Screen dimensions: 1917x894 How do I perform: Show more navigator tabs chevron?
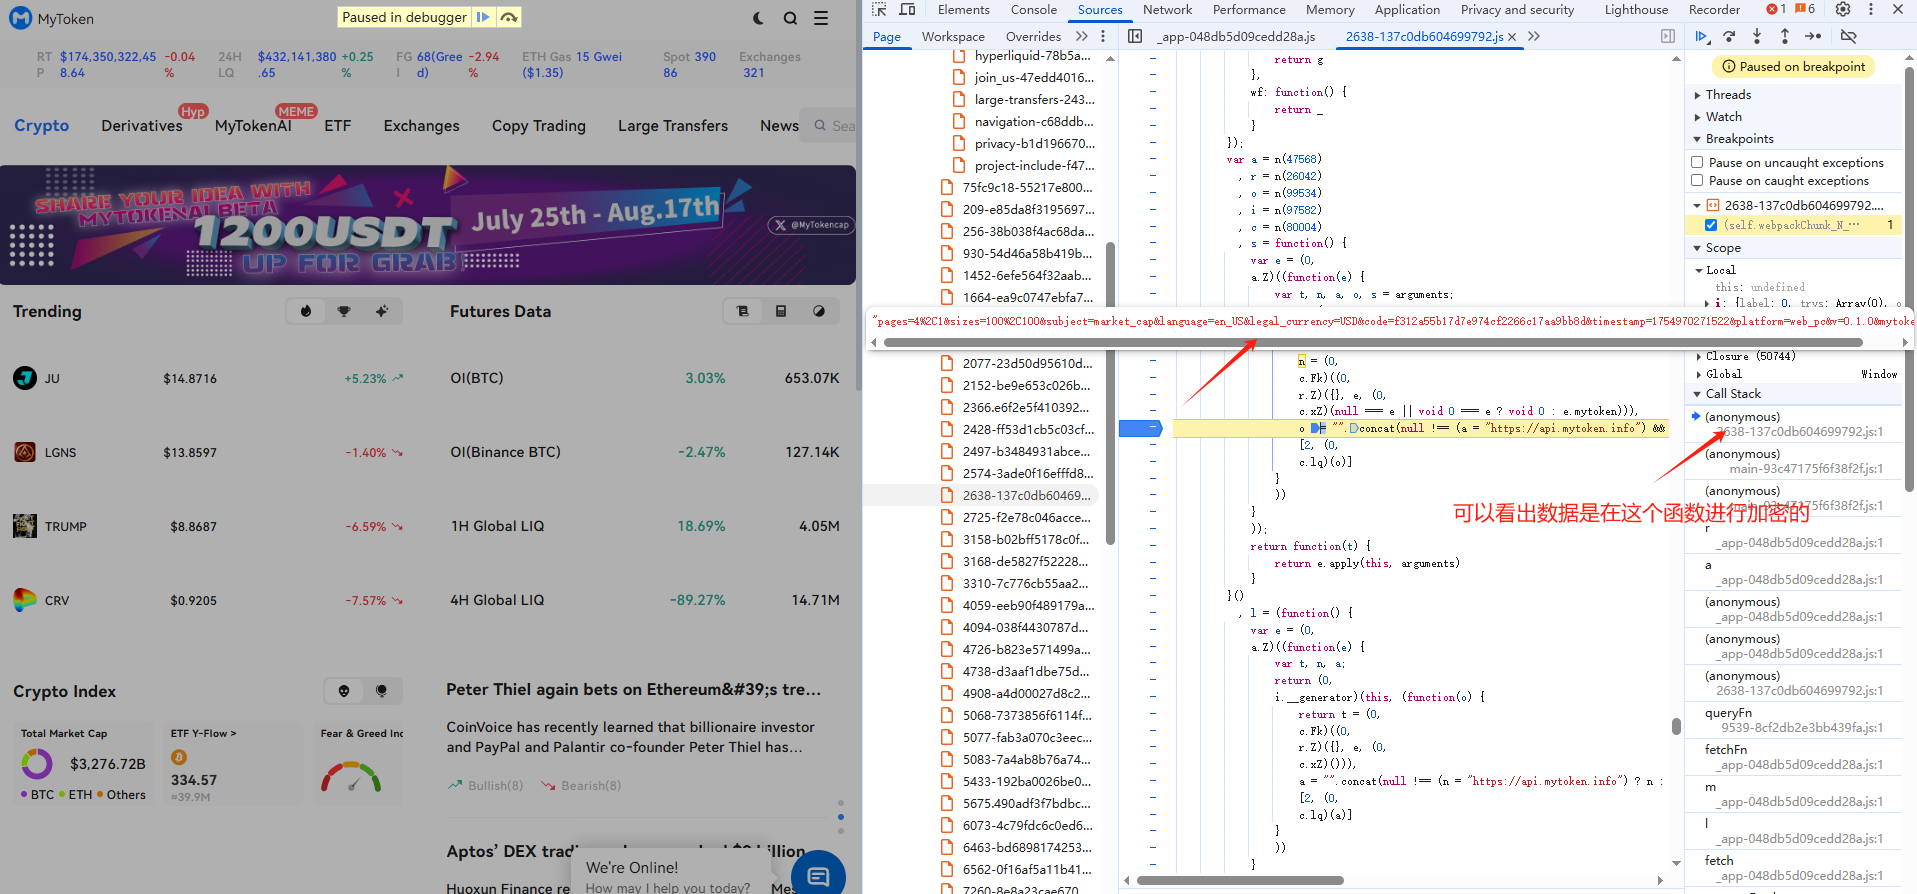pyautogui.click(x=1081, y=36)
